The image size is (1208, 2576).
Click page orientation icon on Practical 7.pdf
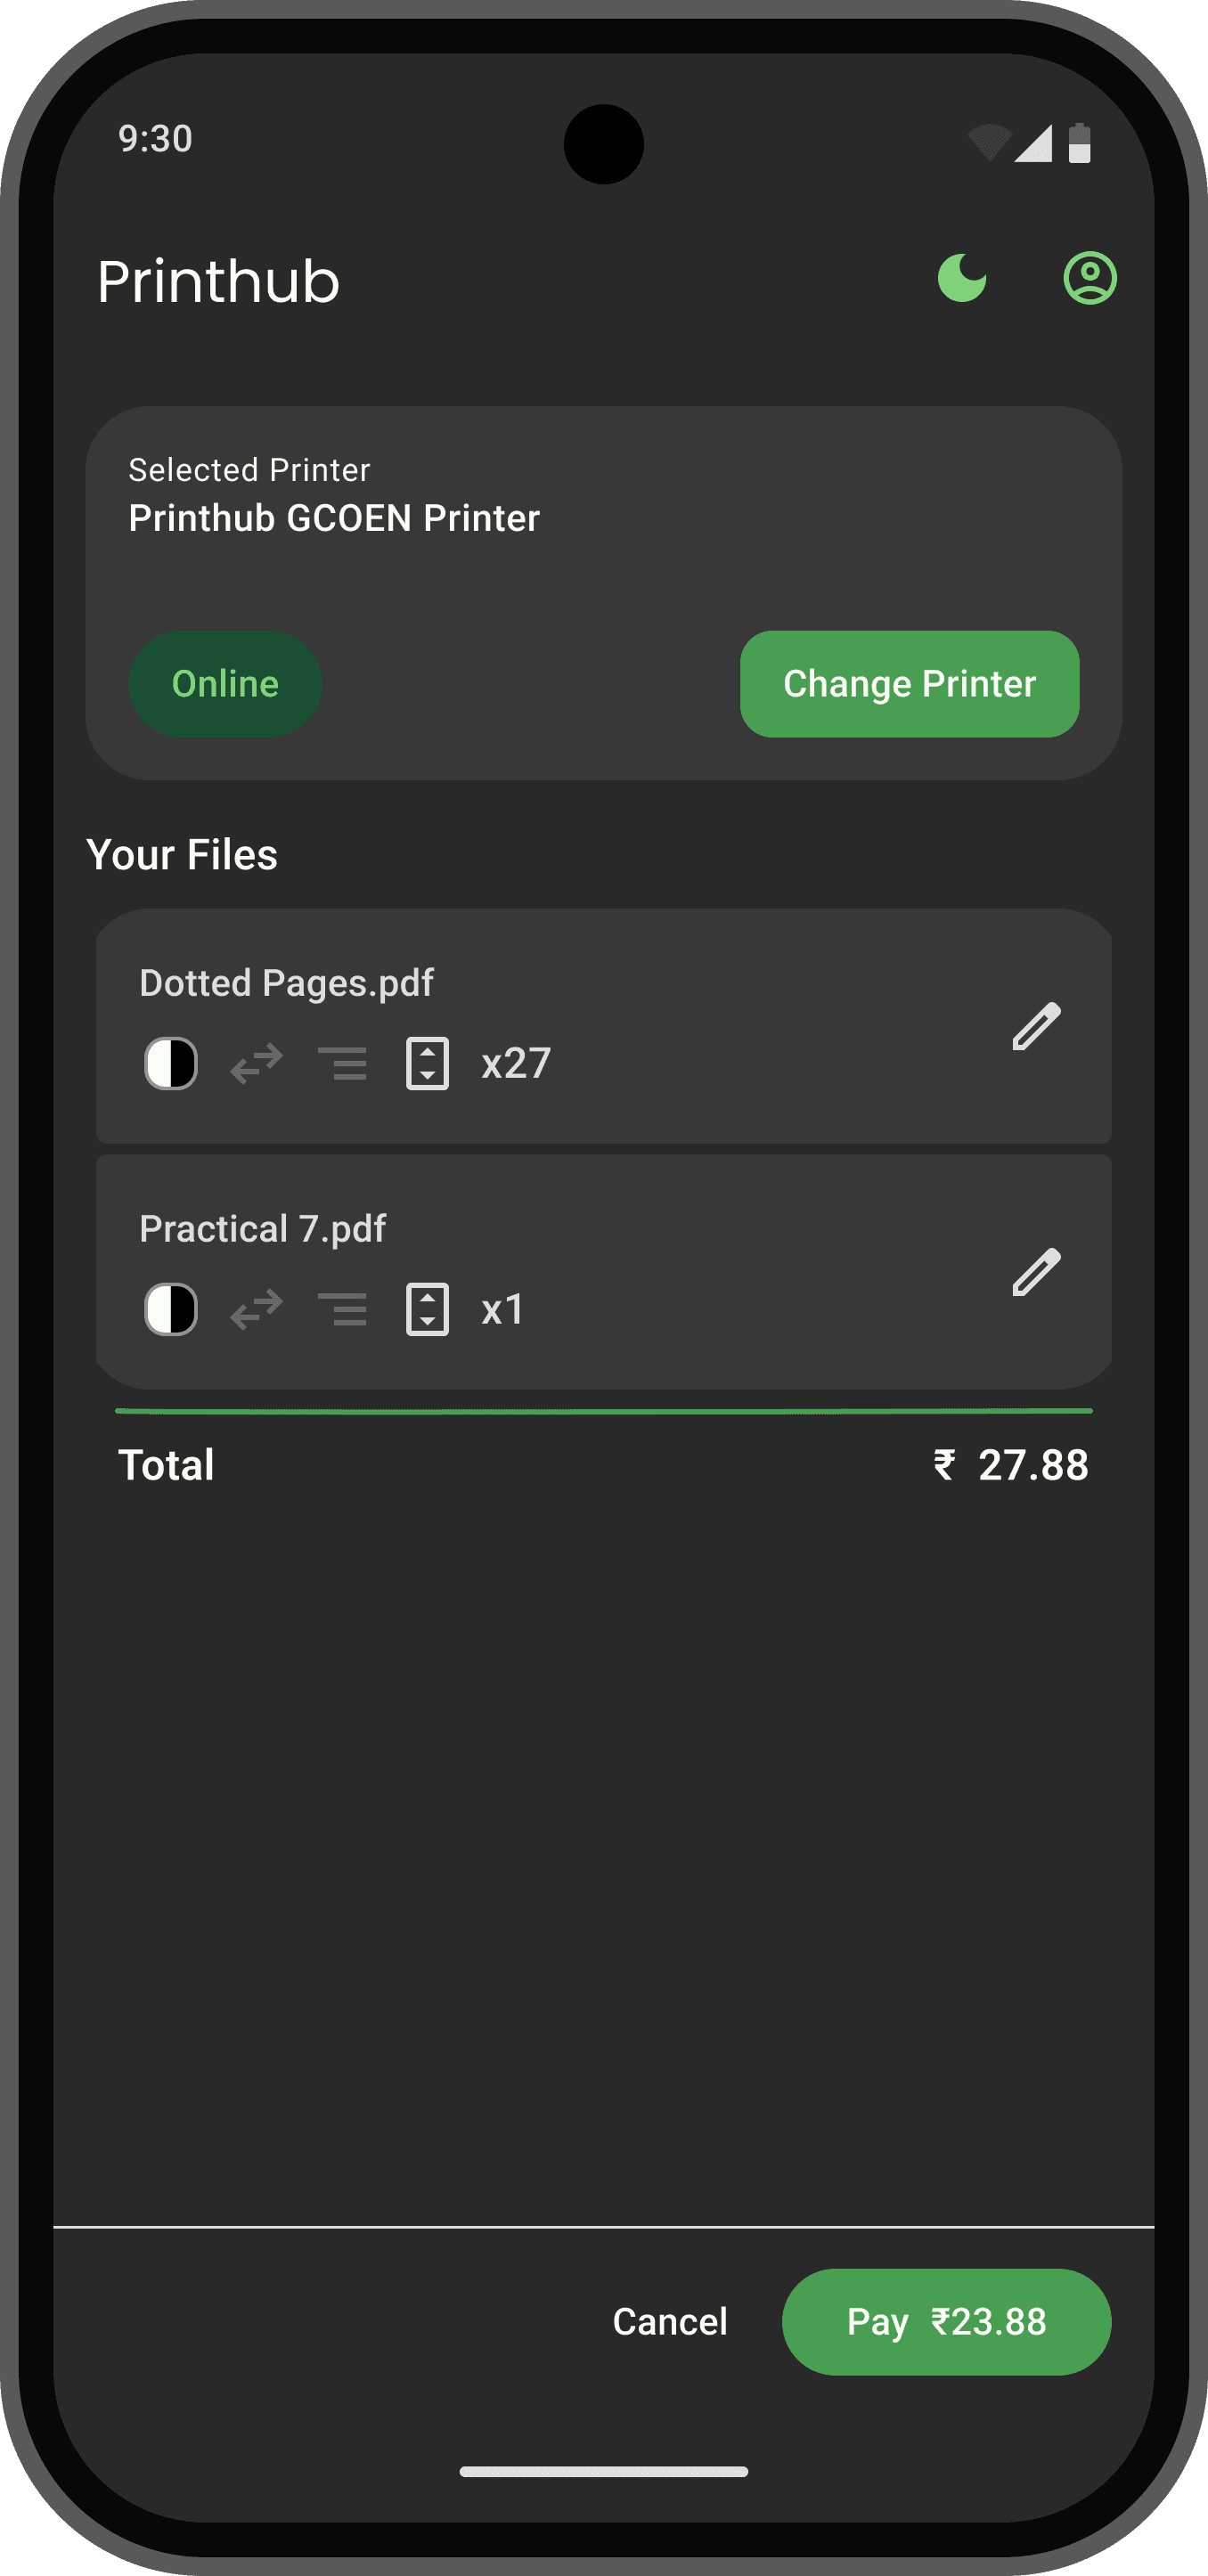(x=427, y=1309)
